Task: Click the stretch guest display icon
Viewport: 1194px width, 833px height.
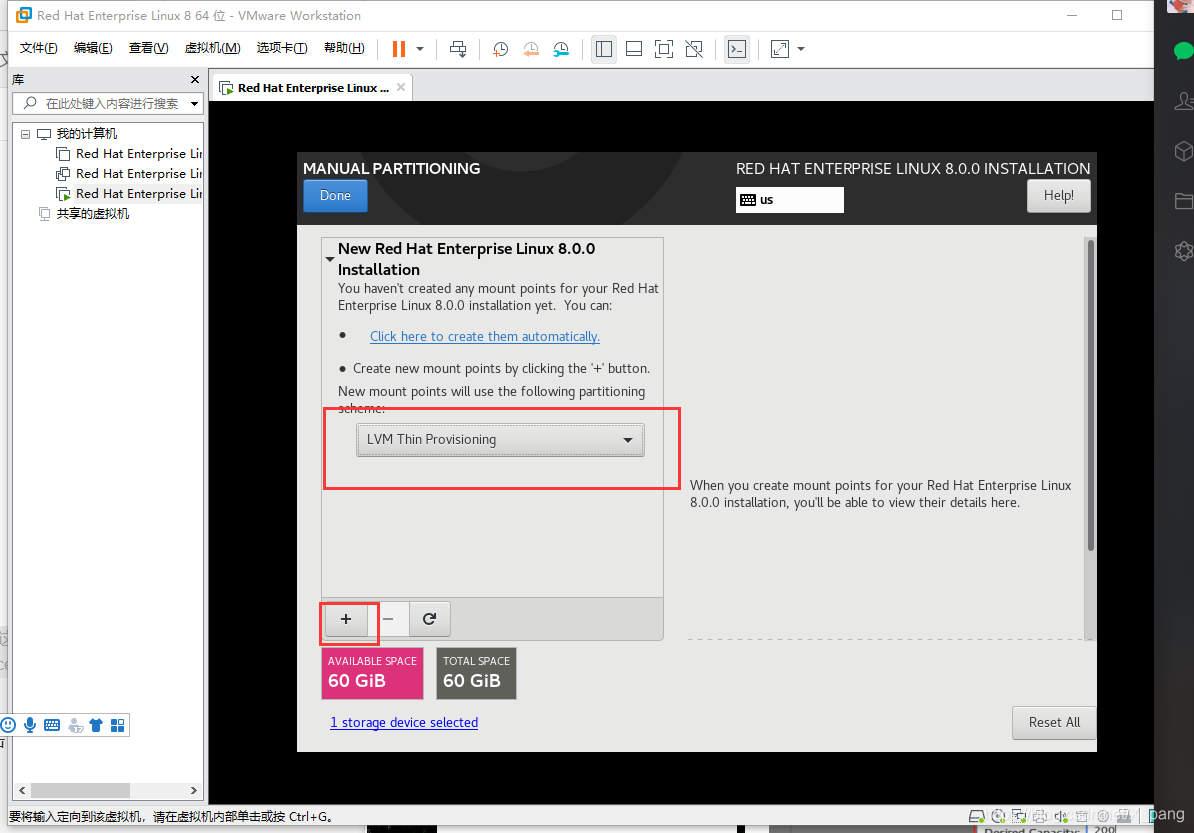Action: point(780,49)
